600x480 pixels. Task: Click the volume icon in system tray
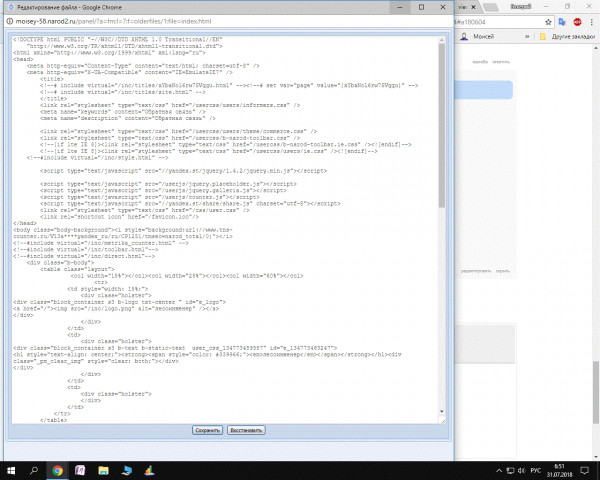[521, 470]
